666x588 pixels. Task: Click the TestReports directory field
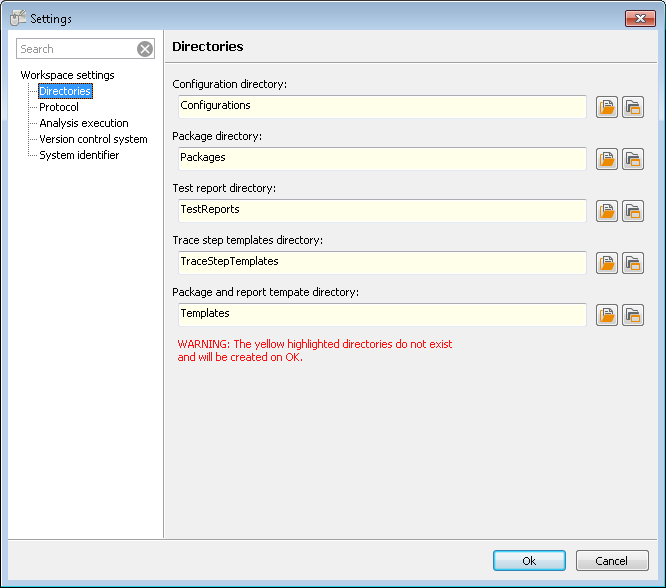382,211
